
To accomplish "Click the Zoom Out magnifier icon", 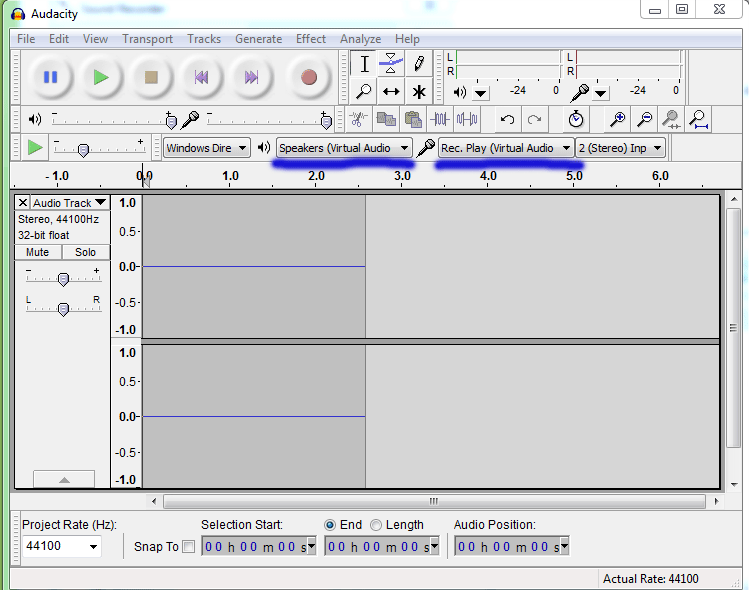I will point(645,119).
